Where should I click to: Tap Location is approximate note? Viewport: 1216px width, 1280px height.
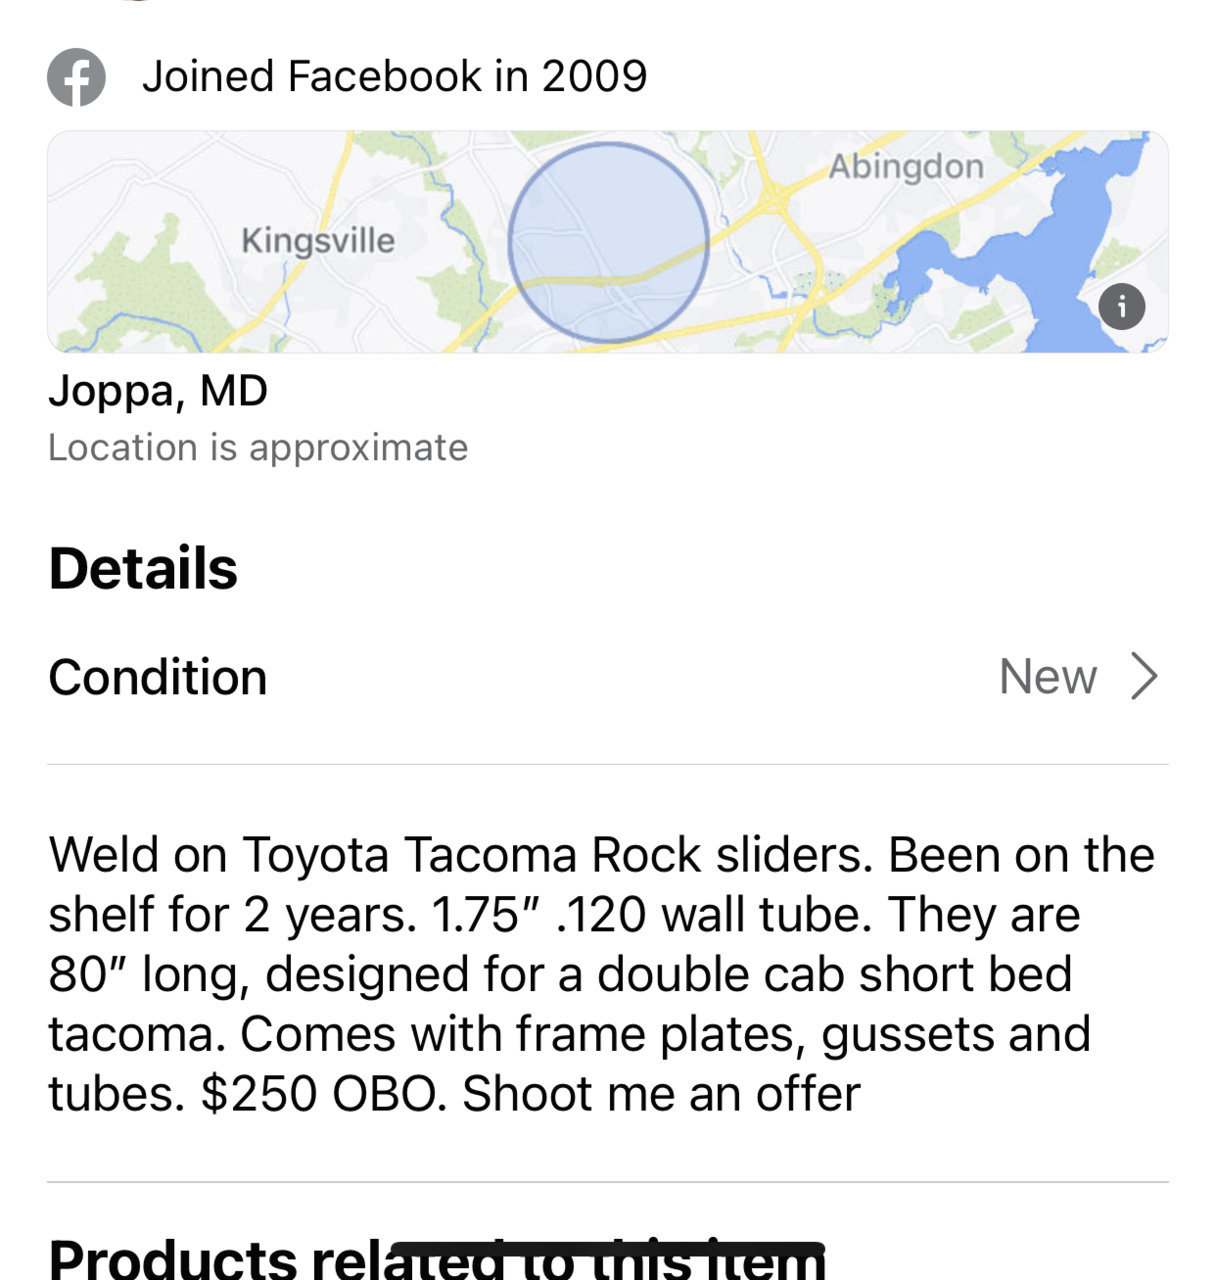point(258,448)
